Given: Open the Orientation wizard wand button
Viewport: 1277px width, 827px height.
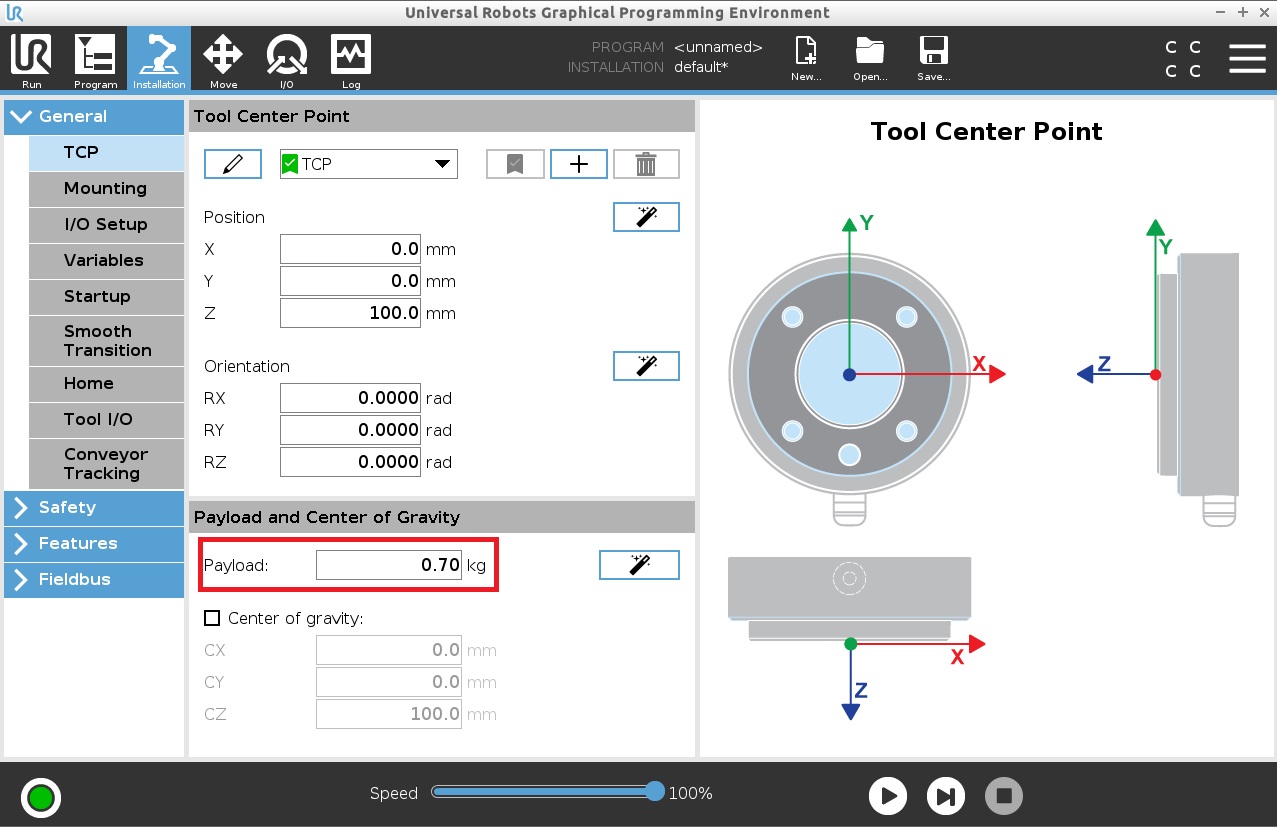Looking at the screenshot, I should pos(646,366).
